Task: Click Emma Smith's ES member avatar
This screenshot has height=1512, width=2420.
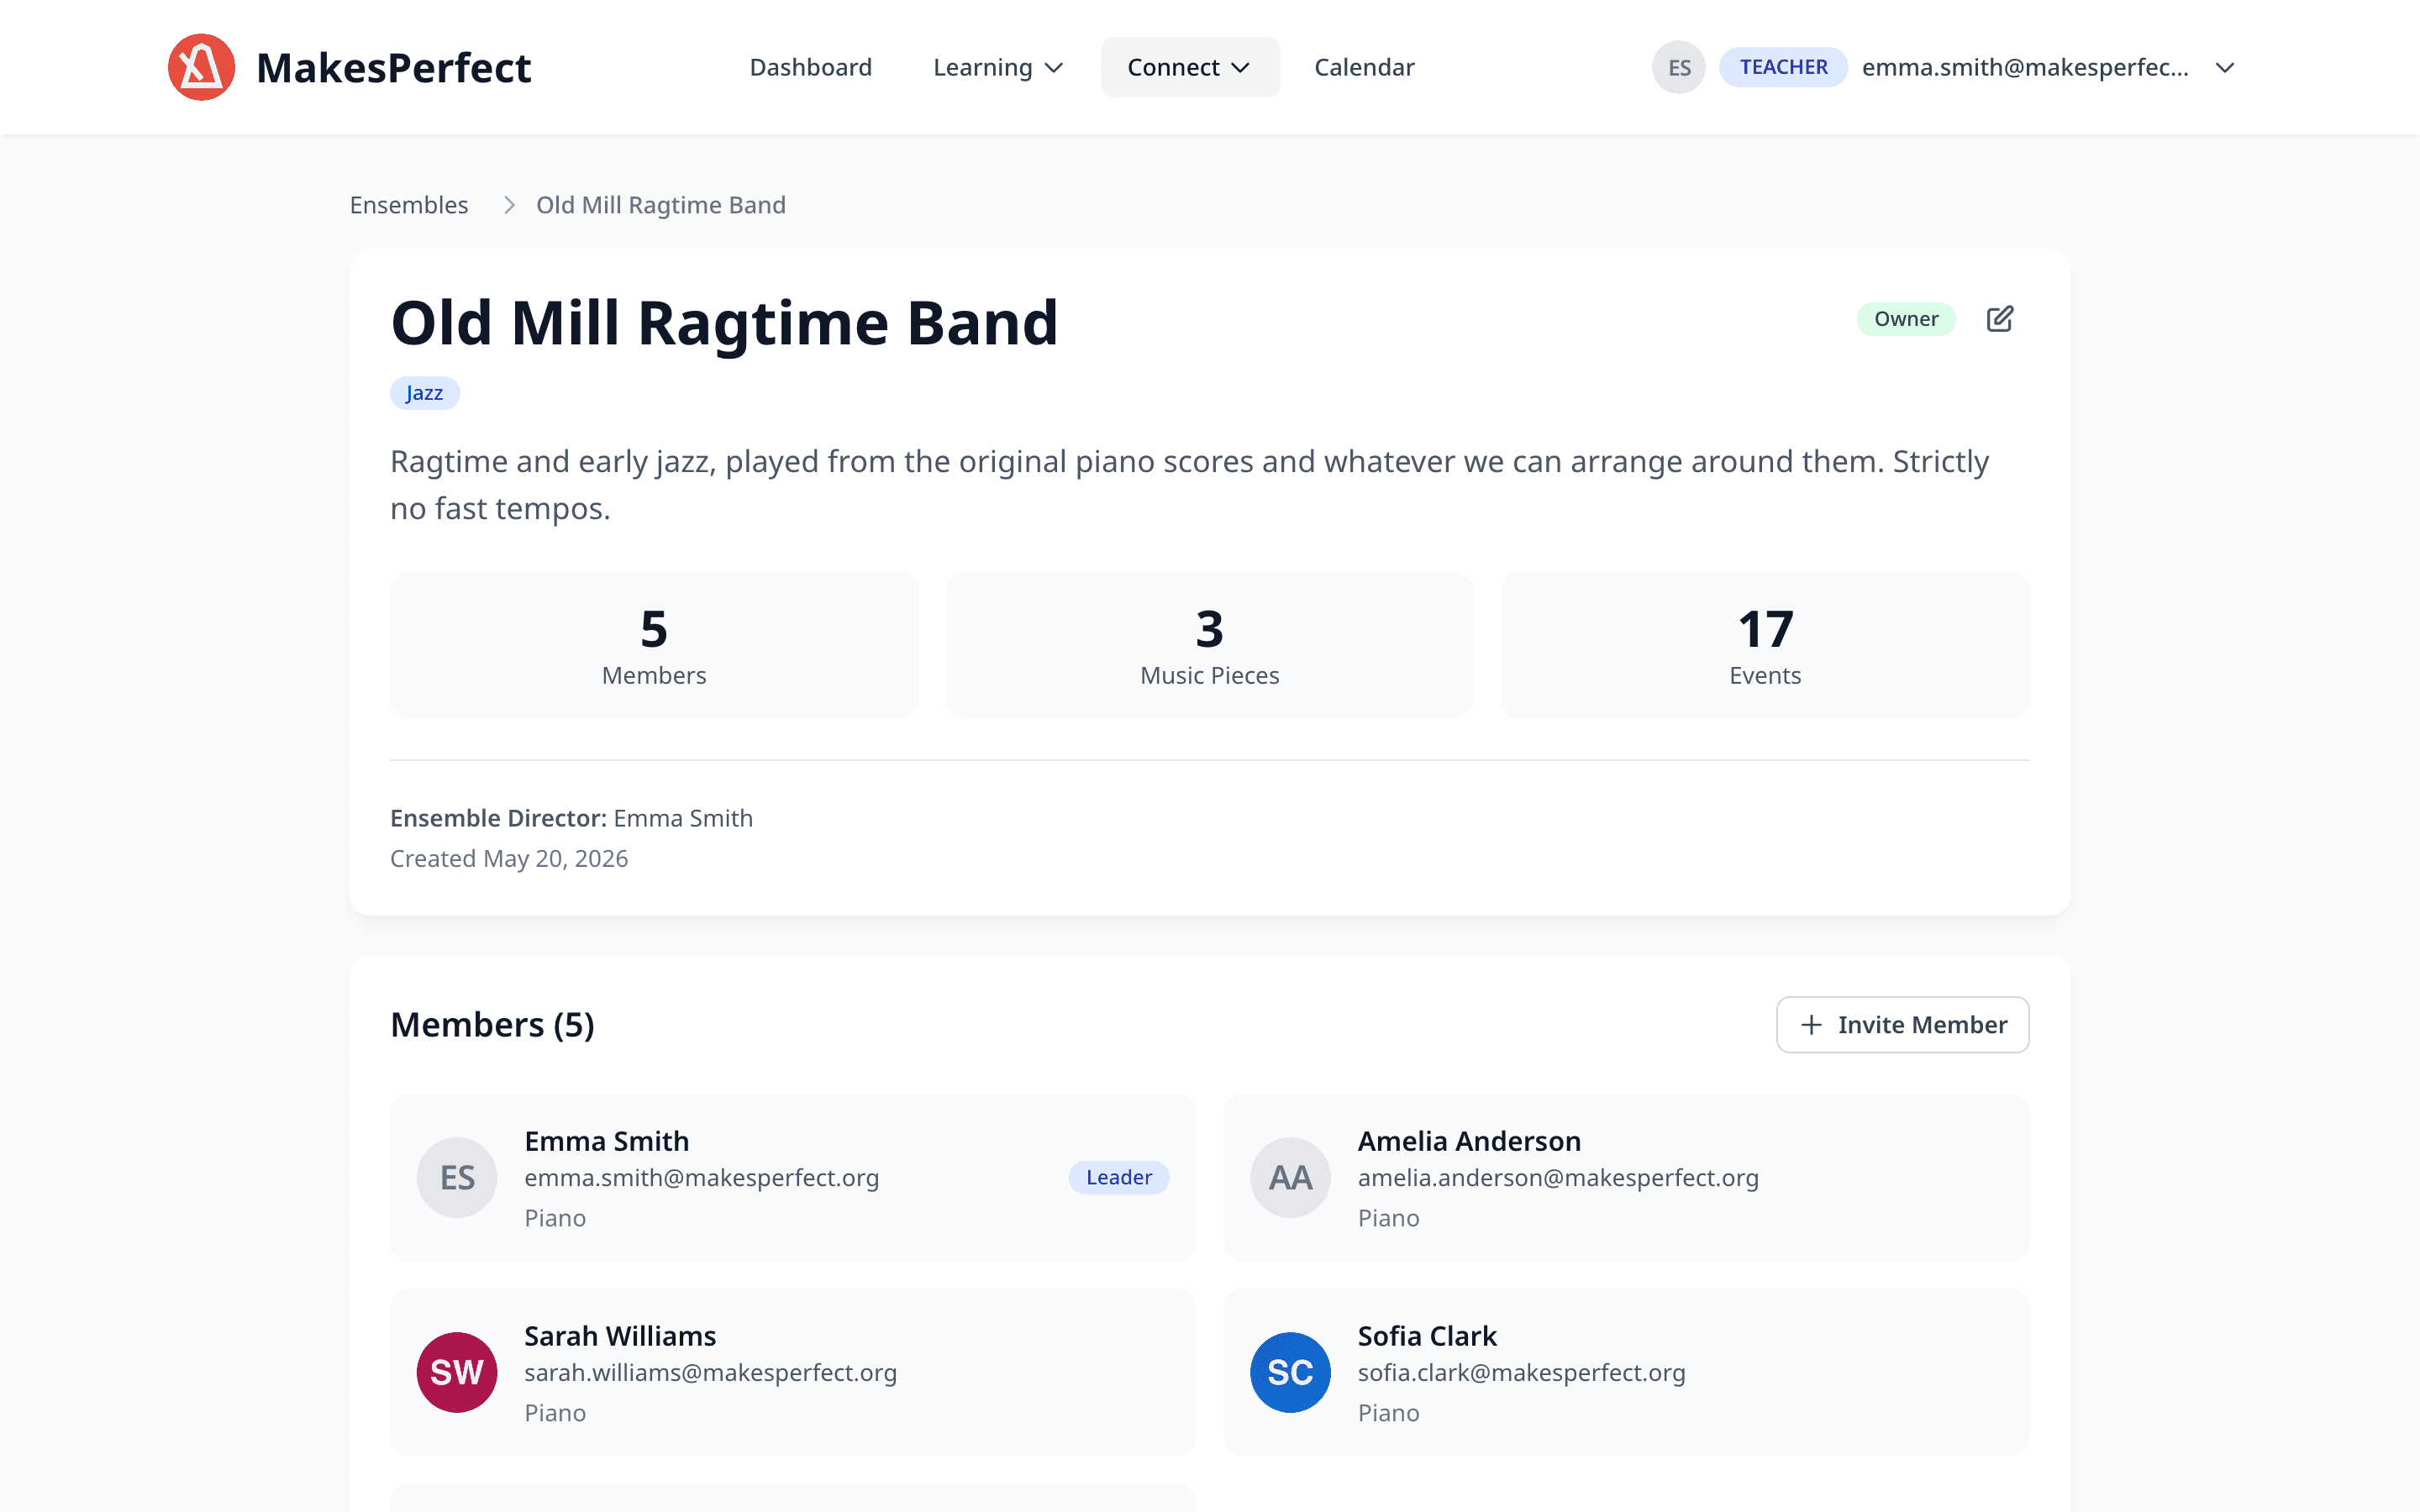Action: 457,1178
